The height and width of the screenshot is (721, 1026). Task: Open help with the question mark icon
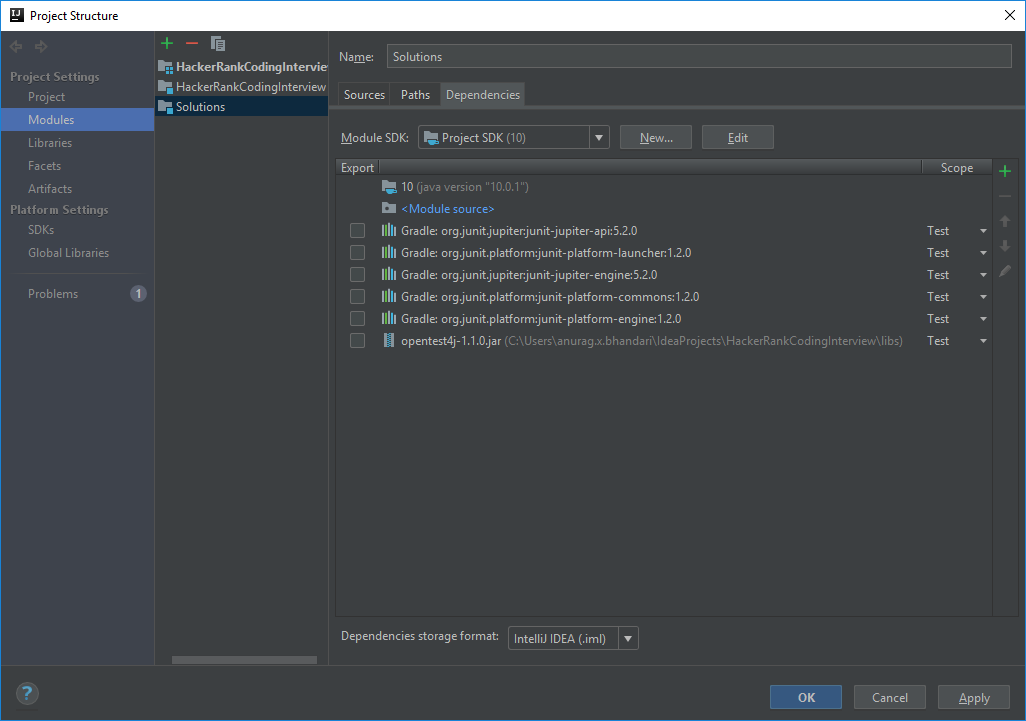[27, 694]
